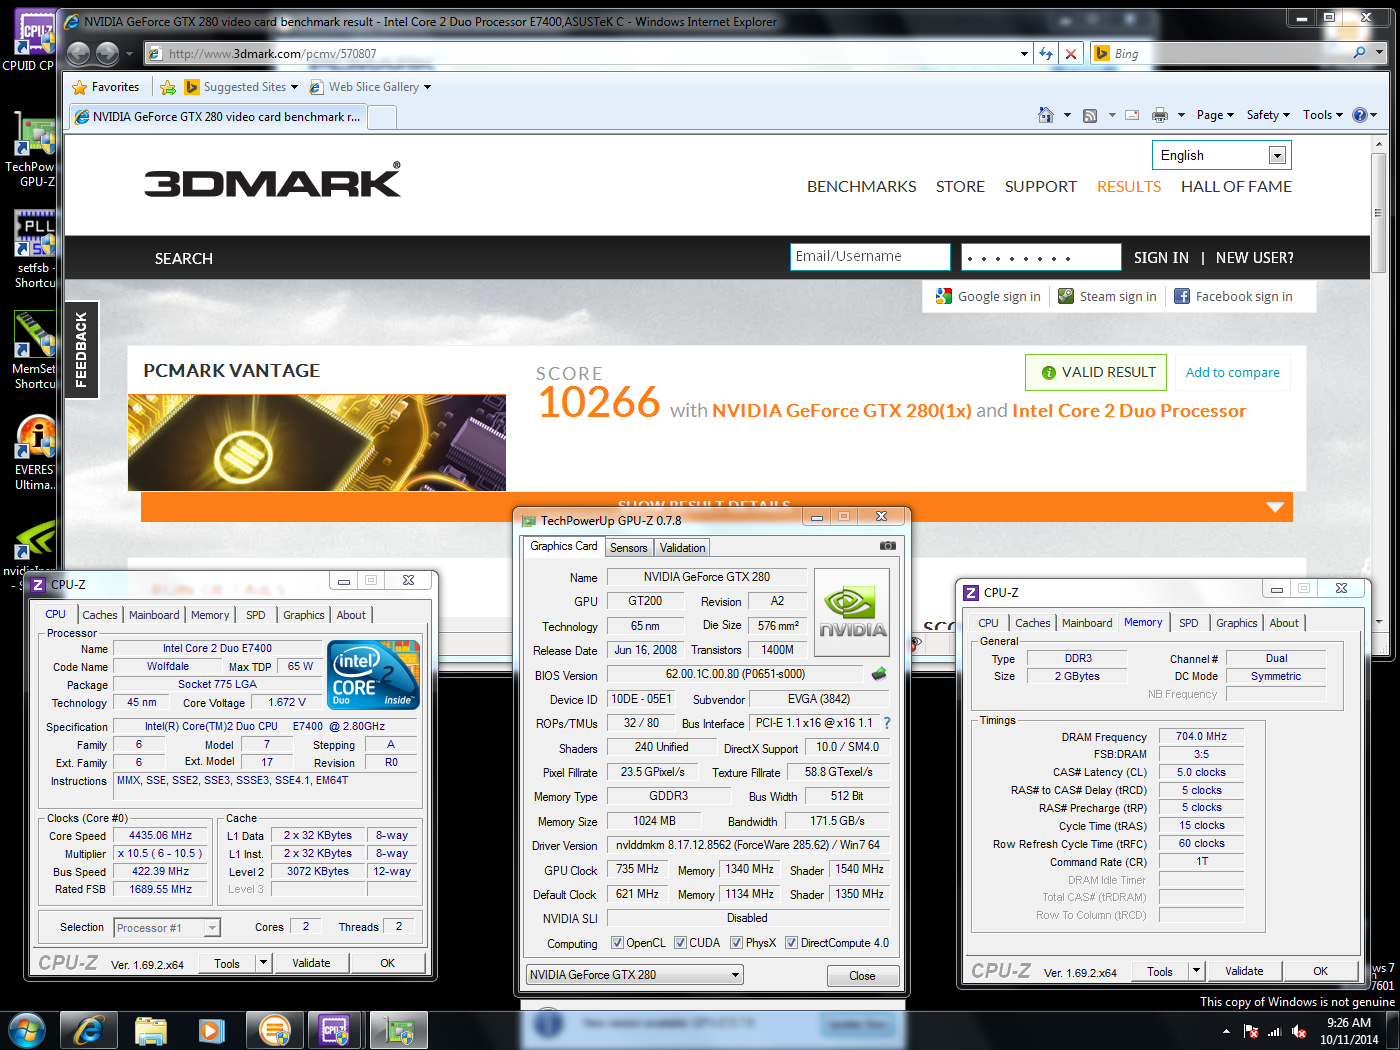The height and width of the screenshot is (1050, 1400).
Task: Click the NVIDIA logo in GPU-Z
Action: tap(852, 612)
